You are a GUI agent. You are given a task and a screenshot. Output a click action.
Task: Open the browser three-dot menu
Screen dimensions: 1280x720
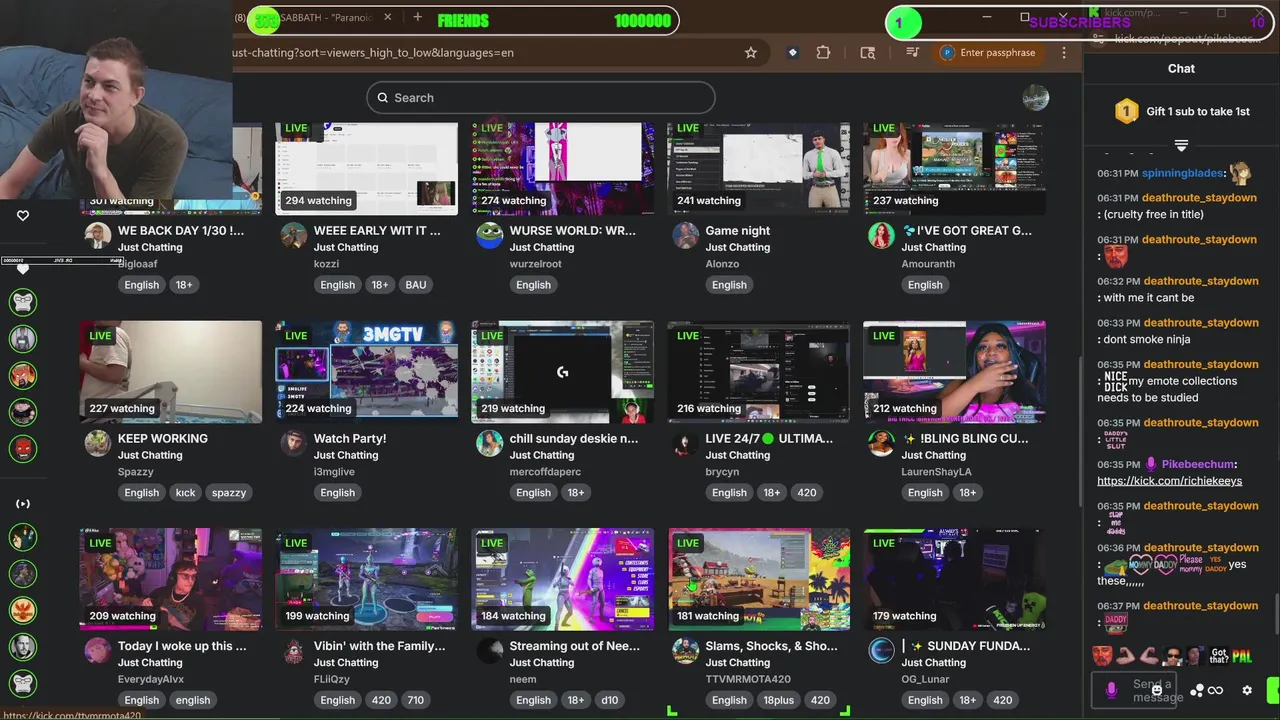click(x=1064, y=53)
